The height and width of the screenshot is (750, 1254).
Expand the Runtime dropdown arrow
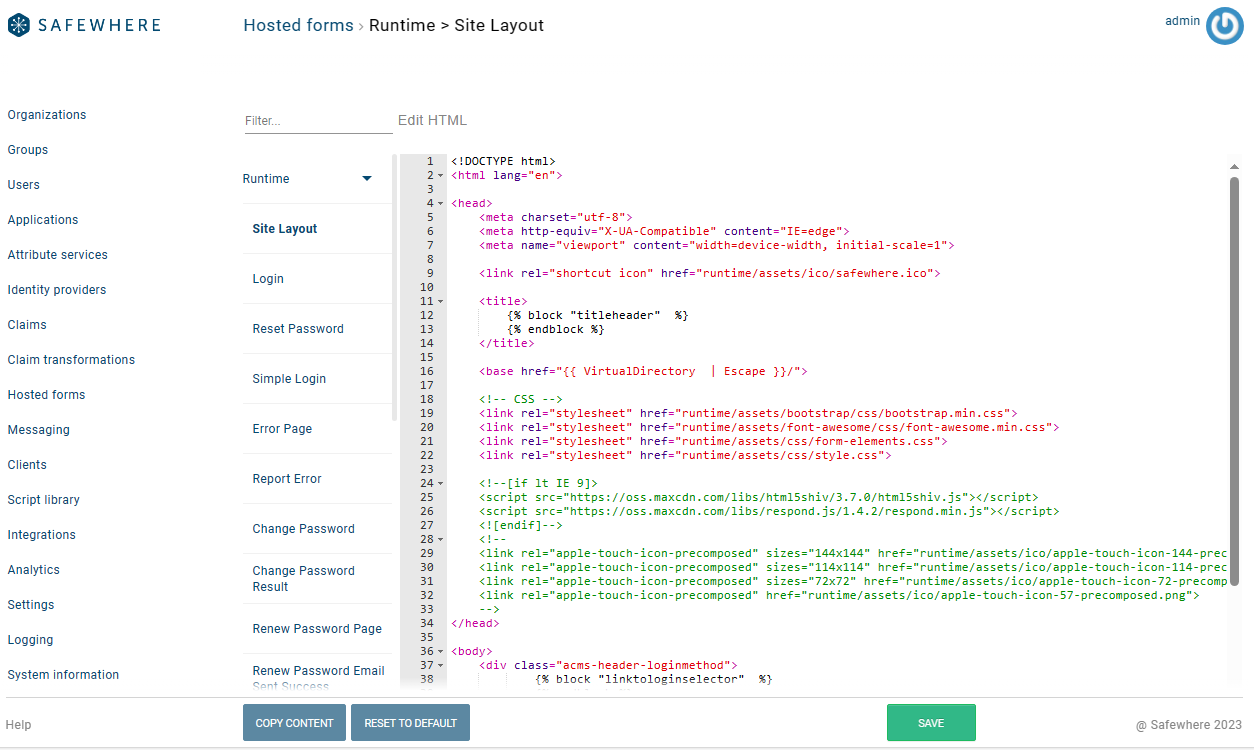pos(367,179)
